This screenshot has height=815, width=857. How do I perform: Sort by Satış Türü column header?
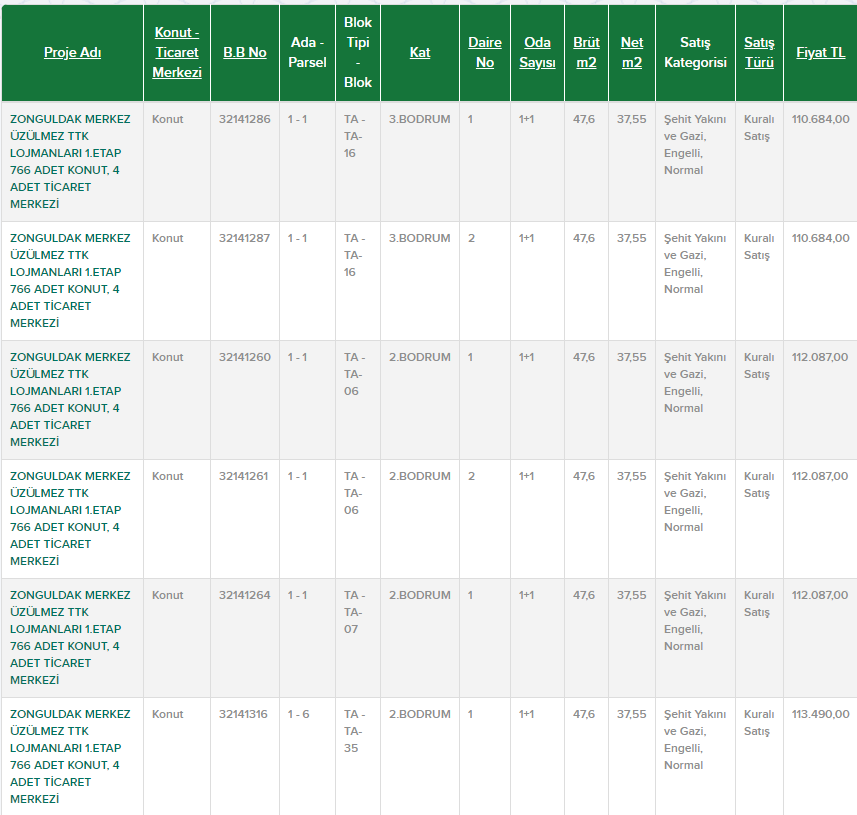[759, 53]
